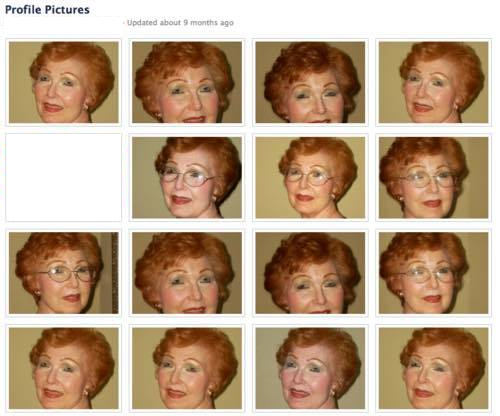Open the glasses photo showing dark frame edge
This screenshot has width=500, height=416.
64,273
